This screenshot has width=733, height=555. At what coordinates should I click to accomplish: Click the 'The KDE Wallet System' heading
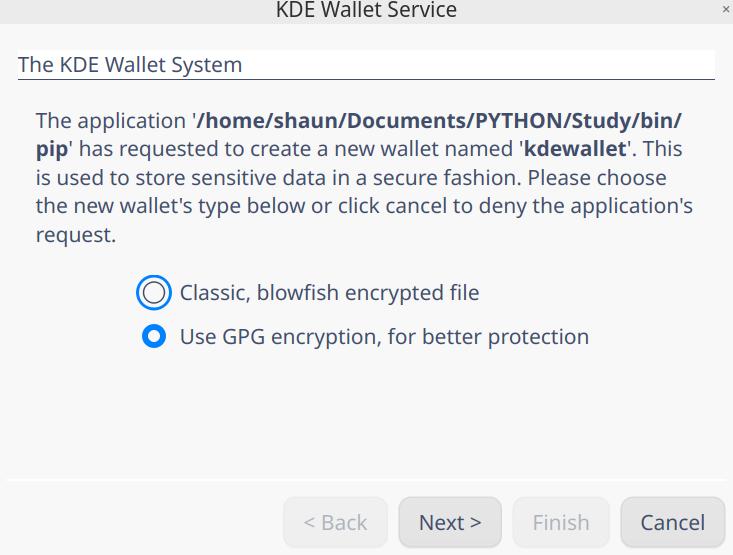point(130,65)
